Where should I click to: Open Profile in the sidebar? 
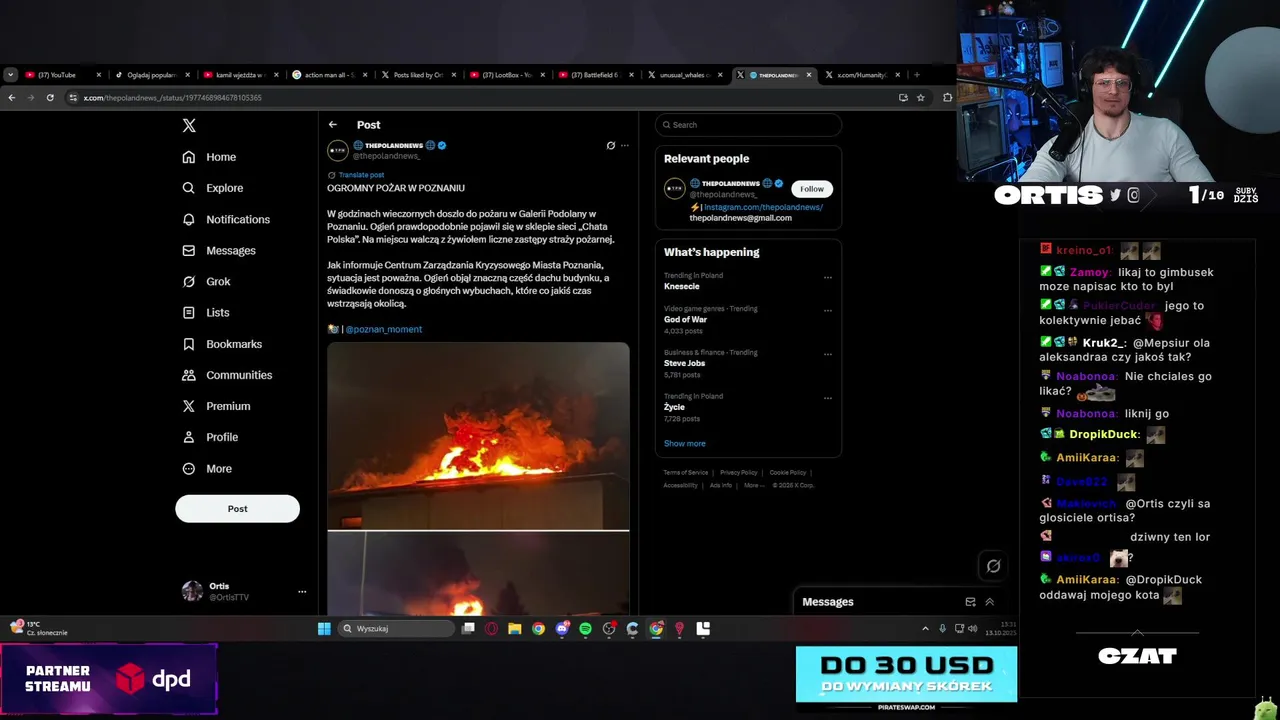[210, 437]
